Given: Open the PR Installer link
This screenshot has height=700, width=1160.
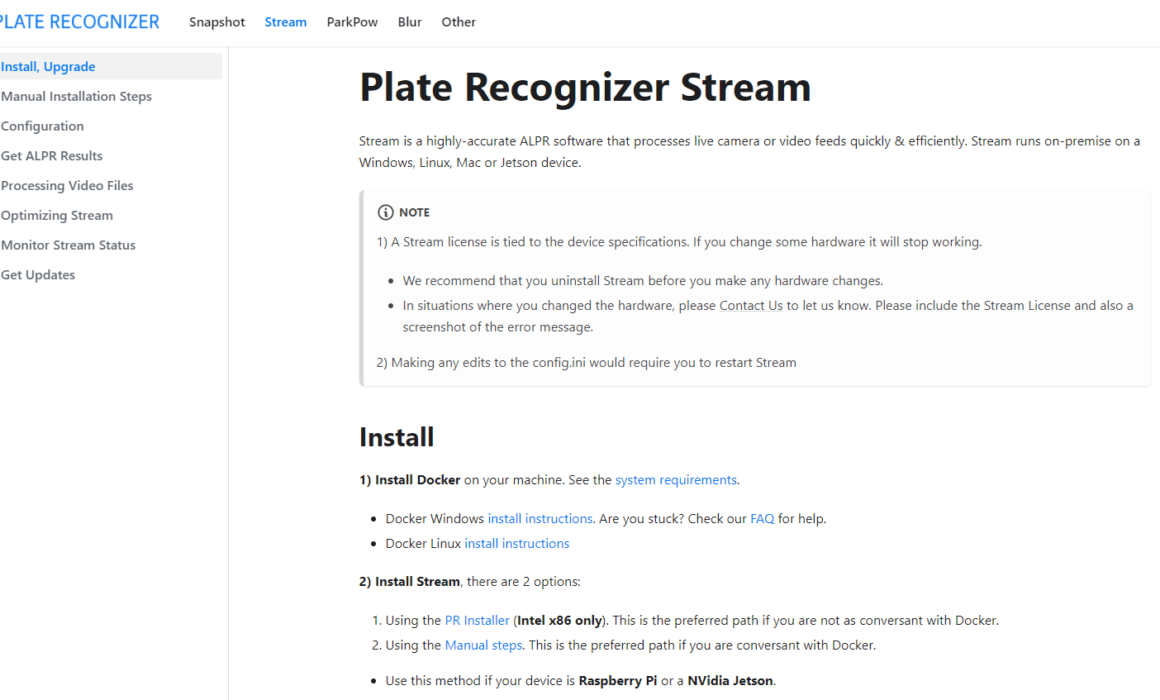Looking at the screenshot, I should (x=477, y=620).
